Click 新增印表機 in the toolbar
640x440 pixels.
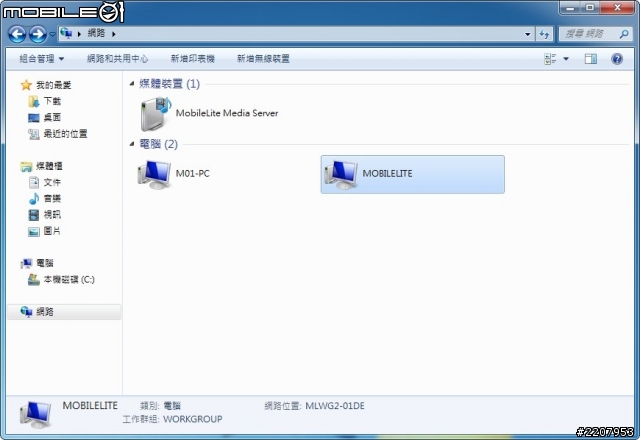193,59
